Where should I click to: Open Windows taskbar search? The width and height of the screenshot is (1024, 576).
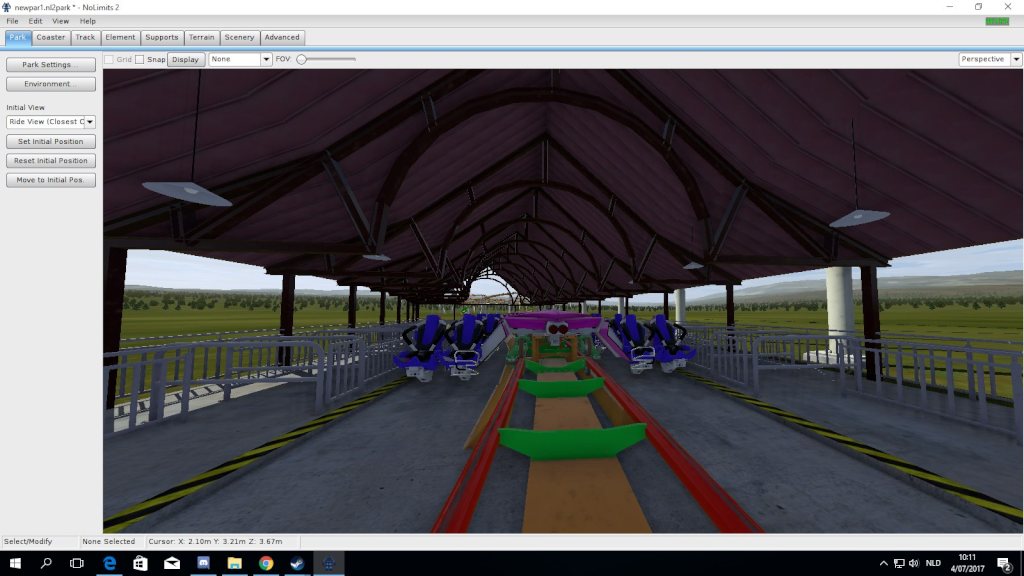(x=46, y=563)
